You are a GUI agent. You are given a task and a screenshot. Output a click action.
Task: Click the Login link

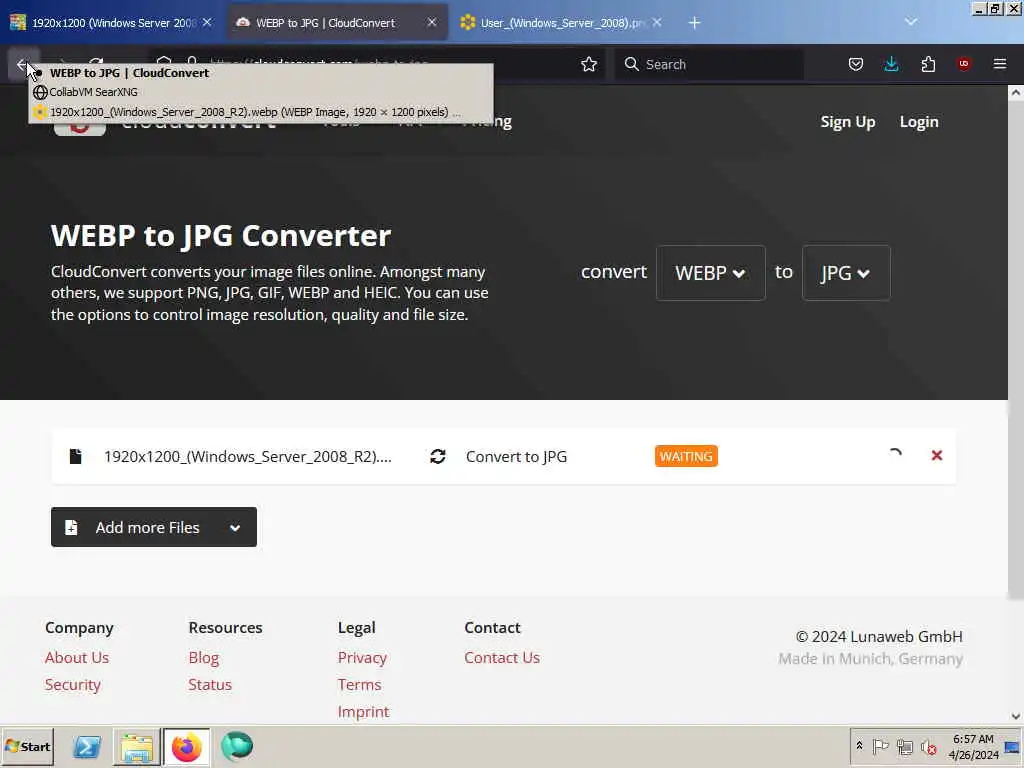[x=919, y=122]
